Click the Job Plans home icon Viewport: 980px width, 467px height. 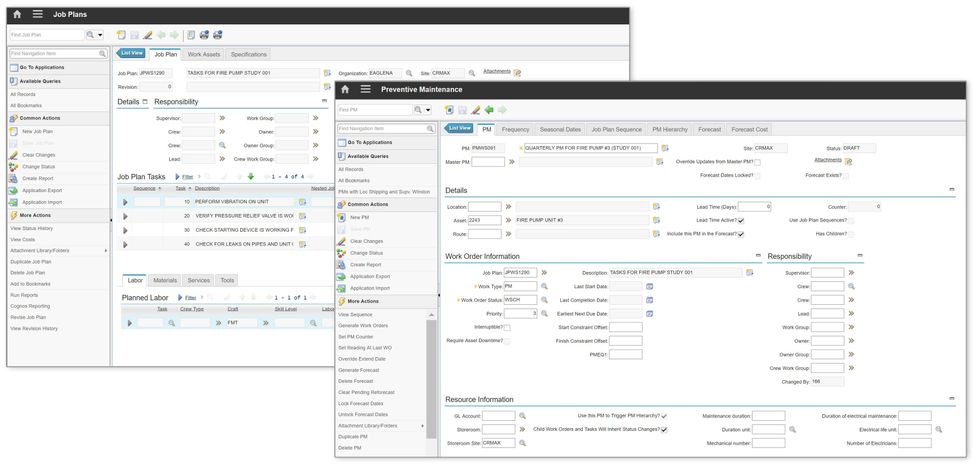pyautogui.click(x=16, y=14)
